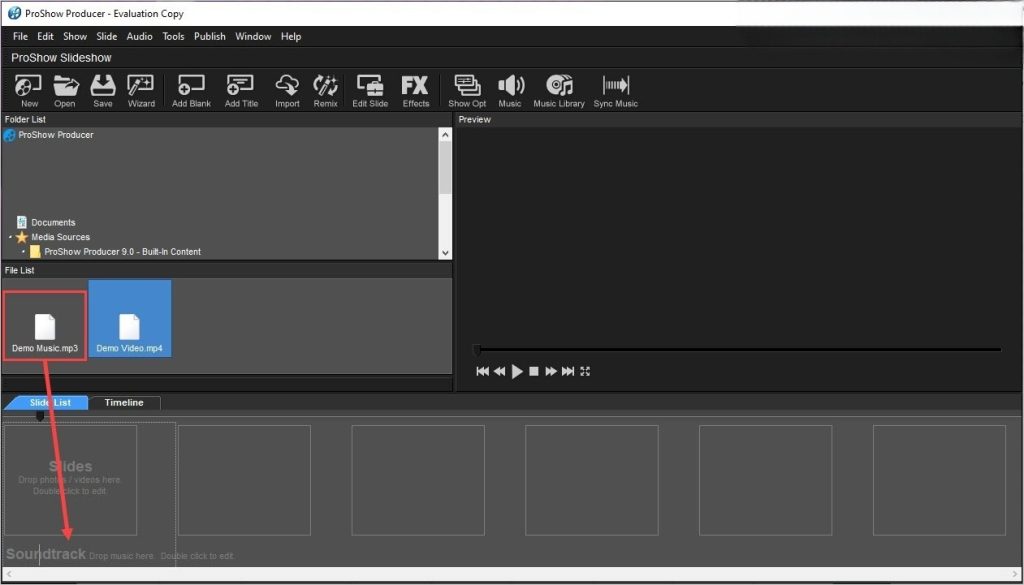Image resolution: width=1024 pixels, height=585 pixels.
Task: Open the FX Effects panel
Action: (x=415, y=89)
